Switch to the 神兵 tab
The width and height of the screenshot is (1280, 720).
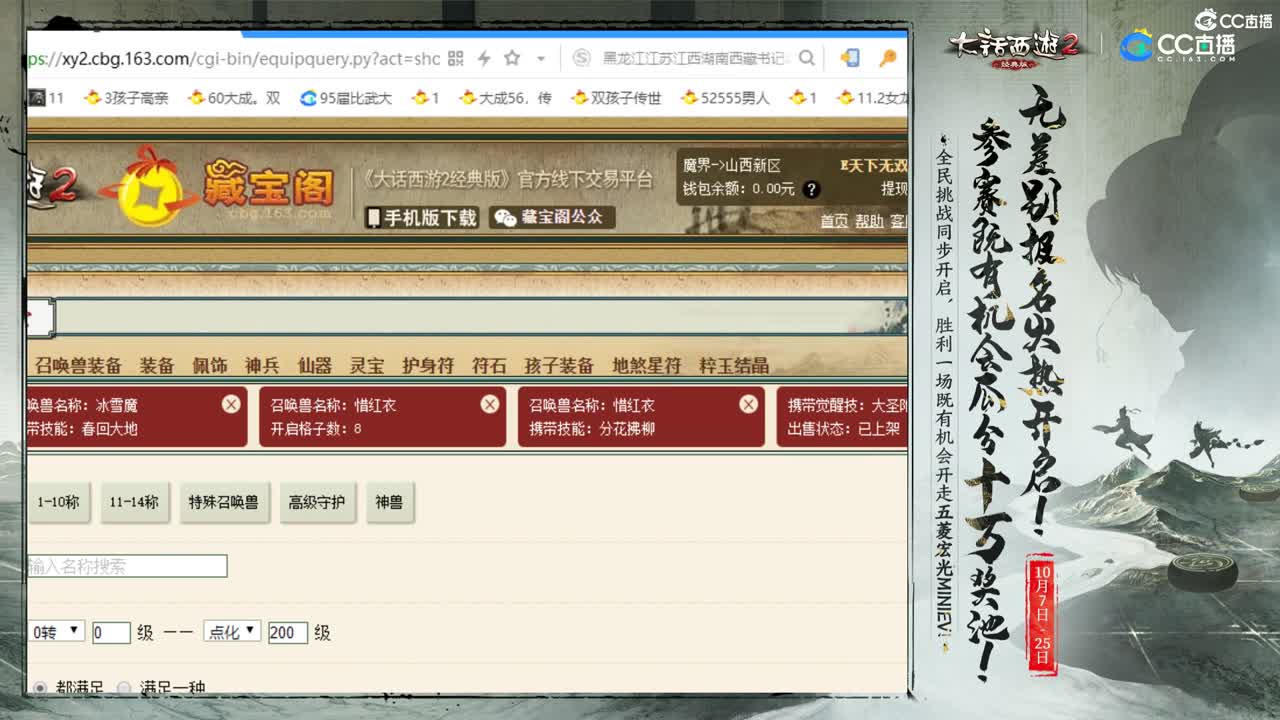pos(262,366)
